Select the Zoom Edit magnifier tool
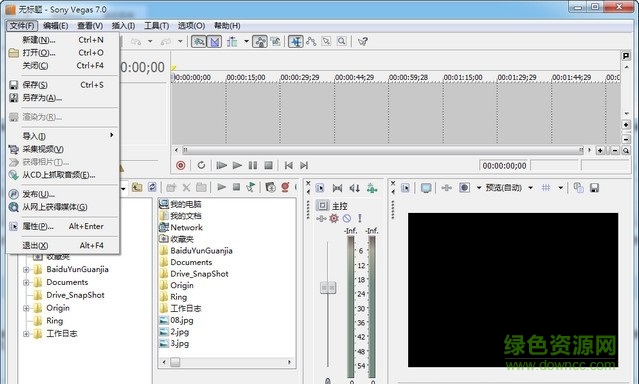 coord(342,42)
